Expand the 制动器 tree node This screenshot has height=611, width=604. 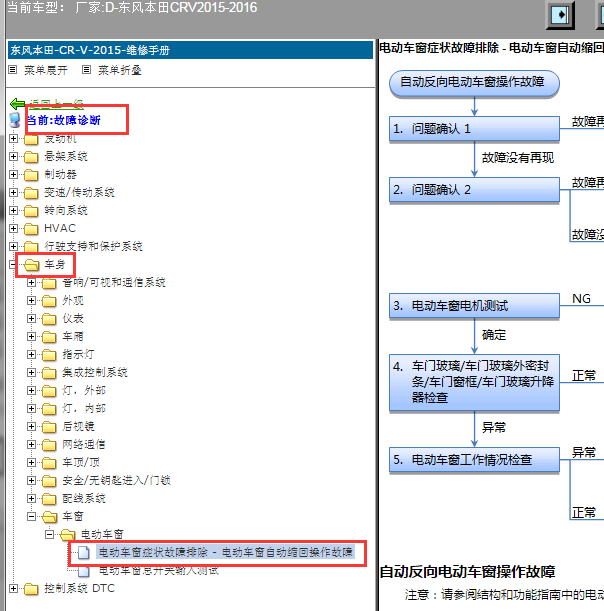click(13, 174)
